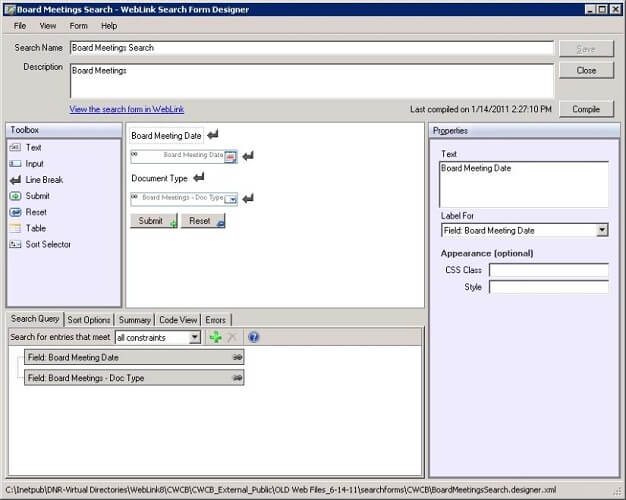Select the Sort Selector tool in Toolbox
The height and width of the screenshot is (500, 626).
pos(40,244)
